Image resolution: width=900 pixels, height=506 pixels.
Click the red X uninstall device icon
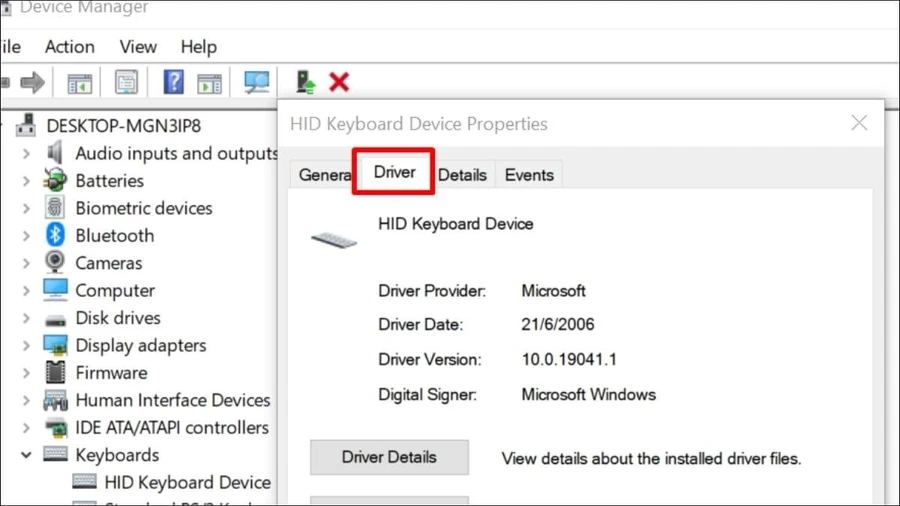pos(339,83)
